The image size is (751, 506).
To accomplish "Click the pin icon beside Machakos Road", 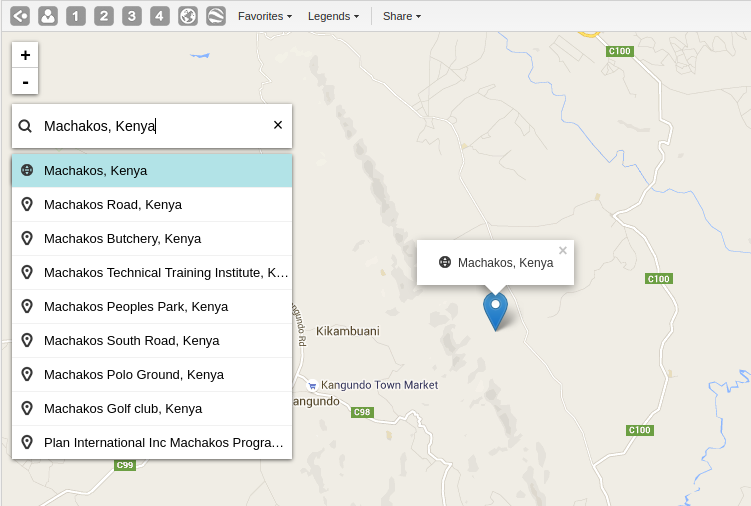I will (27, 205).
